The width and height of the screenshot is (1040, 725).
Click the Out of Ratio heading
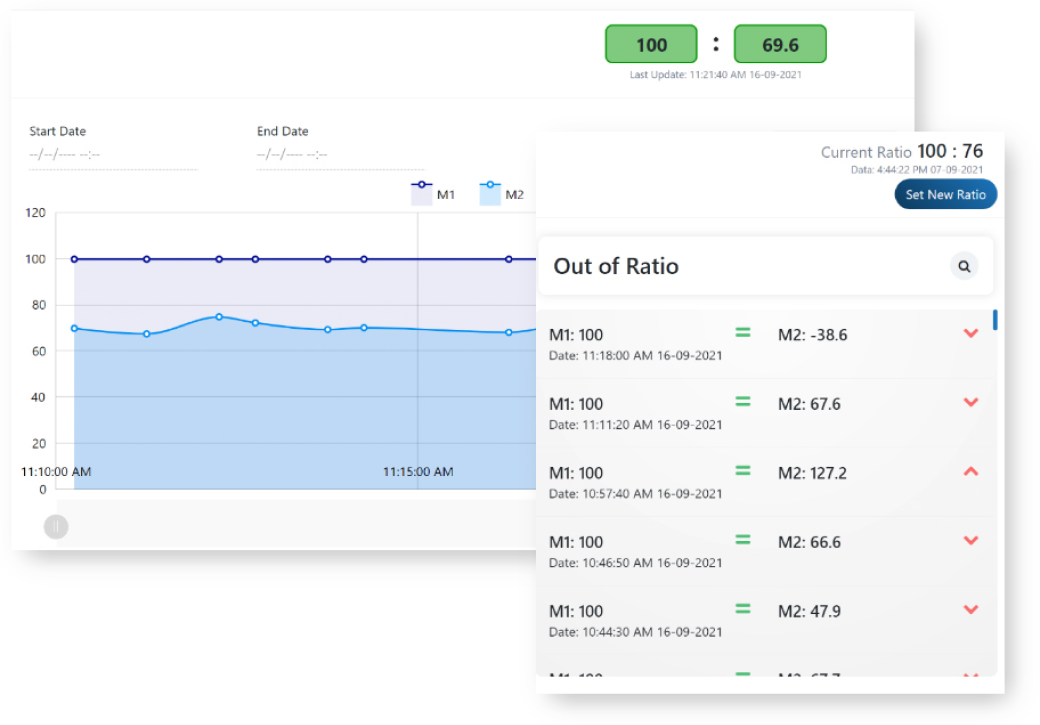tap(616, 267)
